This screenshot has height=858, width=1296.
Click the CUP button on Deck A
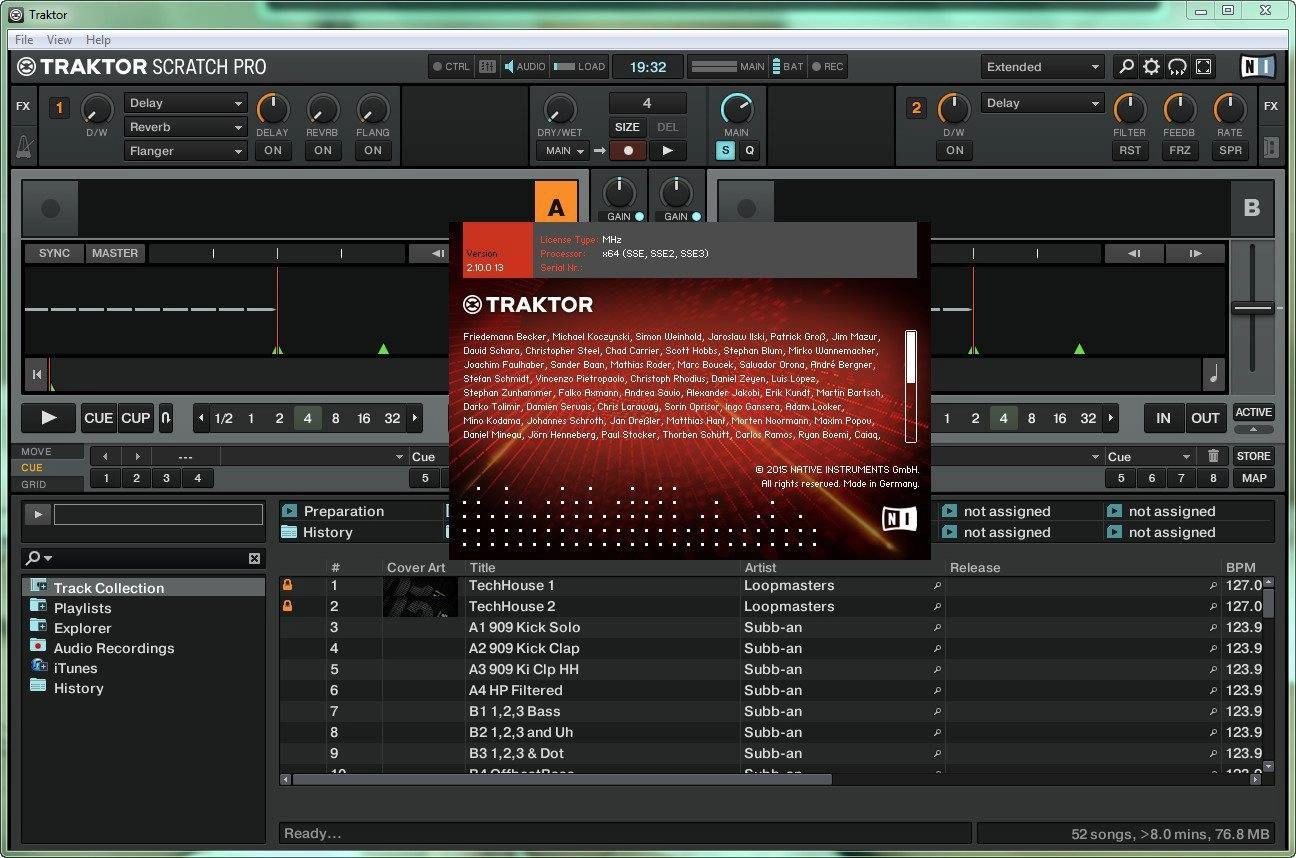[x=135, y=418]
